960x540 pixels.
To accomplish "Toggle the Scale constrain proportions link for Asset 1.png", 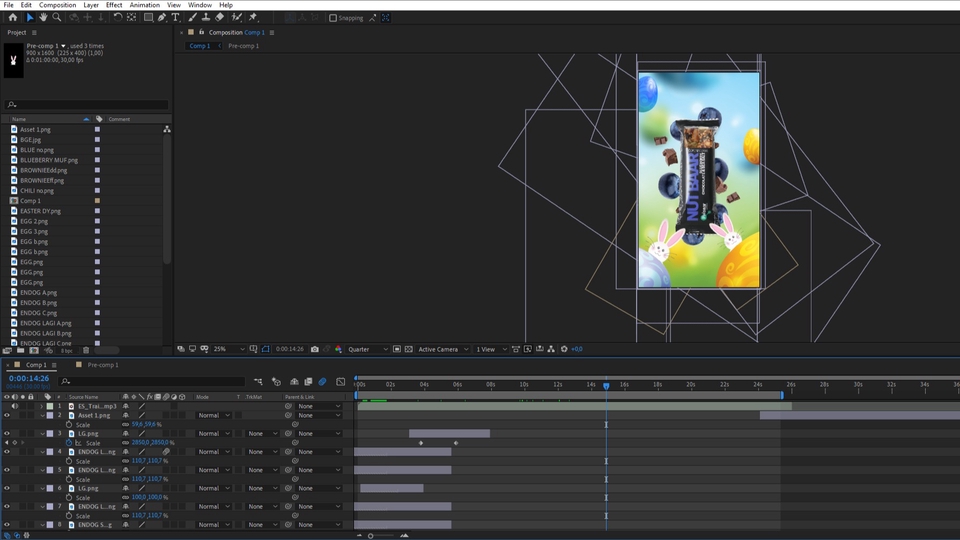I will [x=126, y=424].
